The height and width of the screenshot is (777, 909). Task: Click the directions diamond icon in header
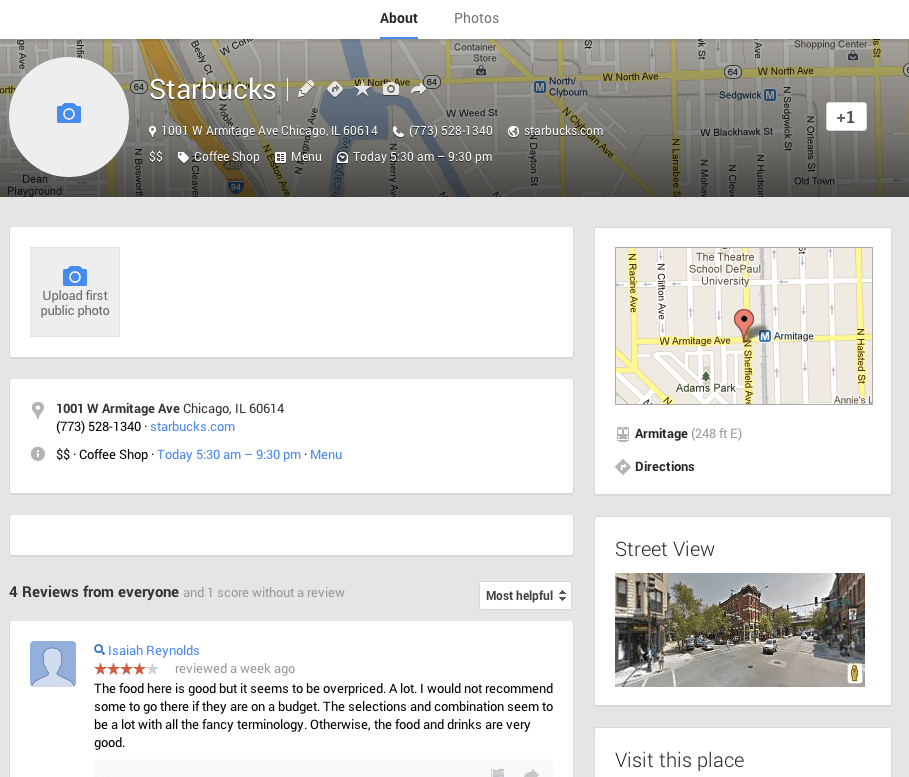(334, 89)
